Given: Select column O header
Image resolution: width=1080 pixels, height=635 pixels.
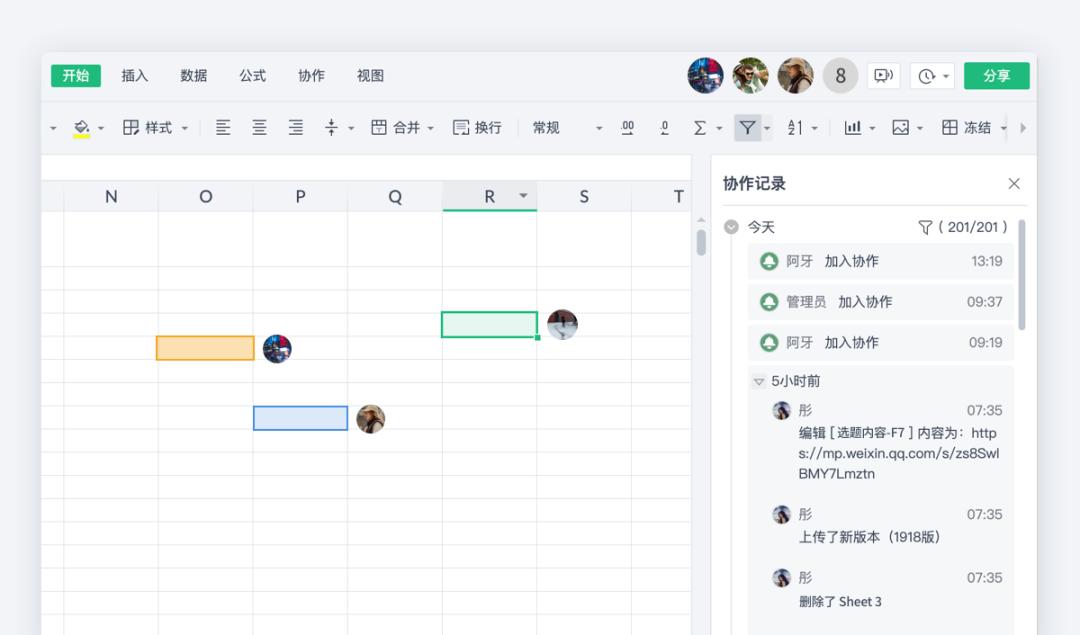Looking at the screenshot, I should pyautogui.click(x=205, y=197).
